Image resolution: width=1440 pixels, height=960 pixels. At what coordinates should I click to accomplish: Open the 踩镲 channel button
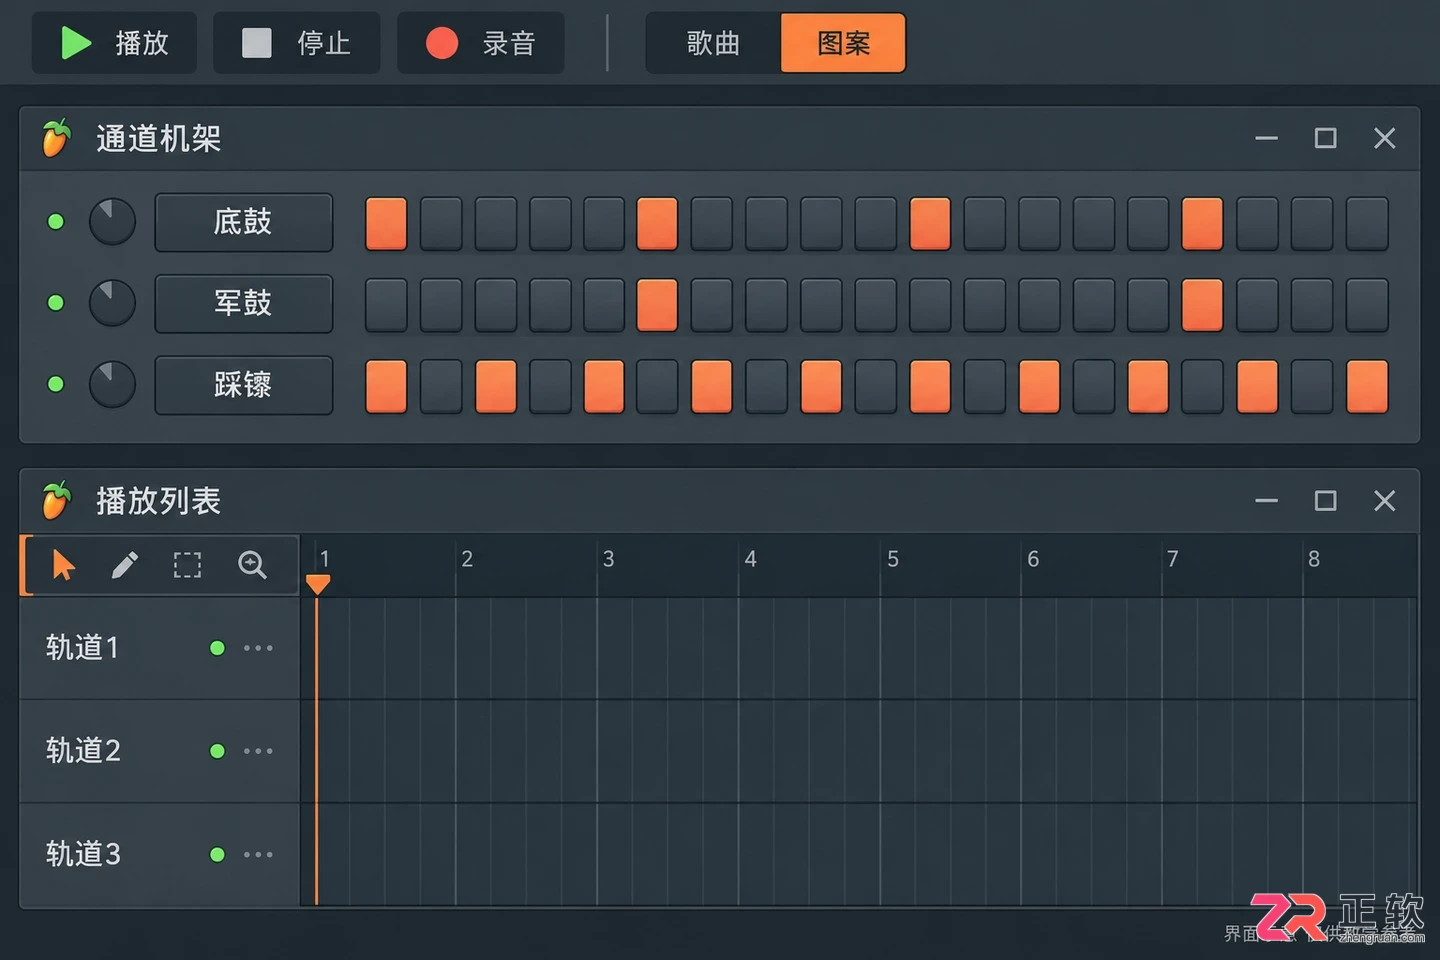243,384
